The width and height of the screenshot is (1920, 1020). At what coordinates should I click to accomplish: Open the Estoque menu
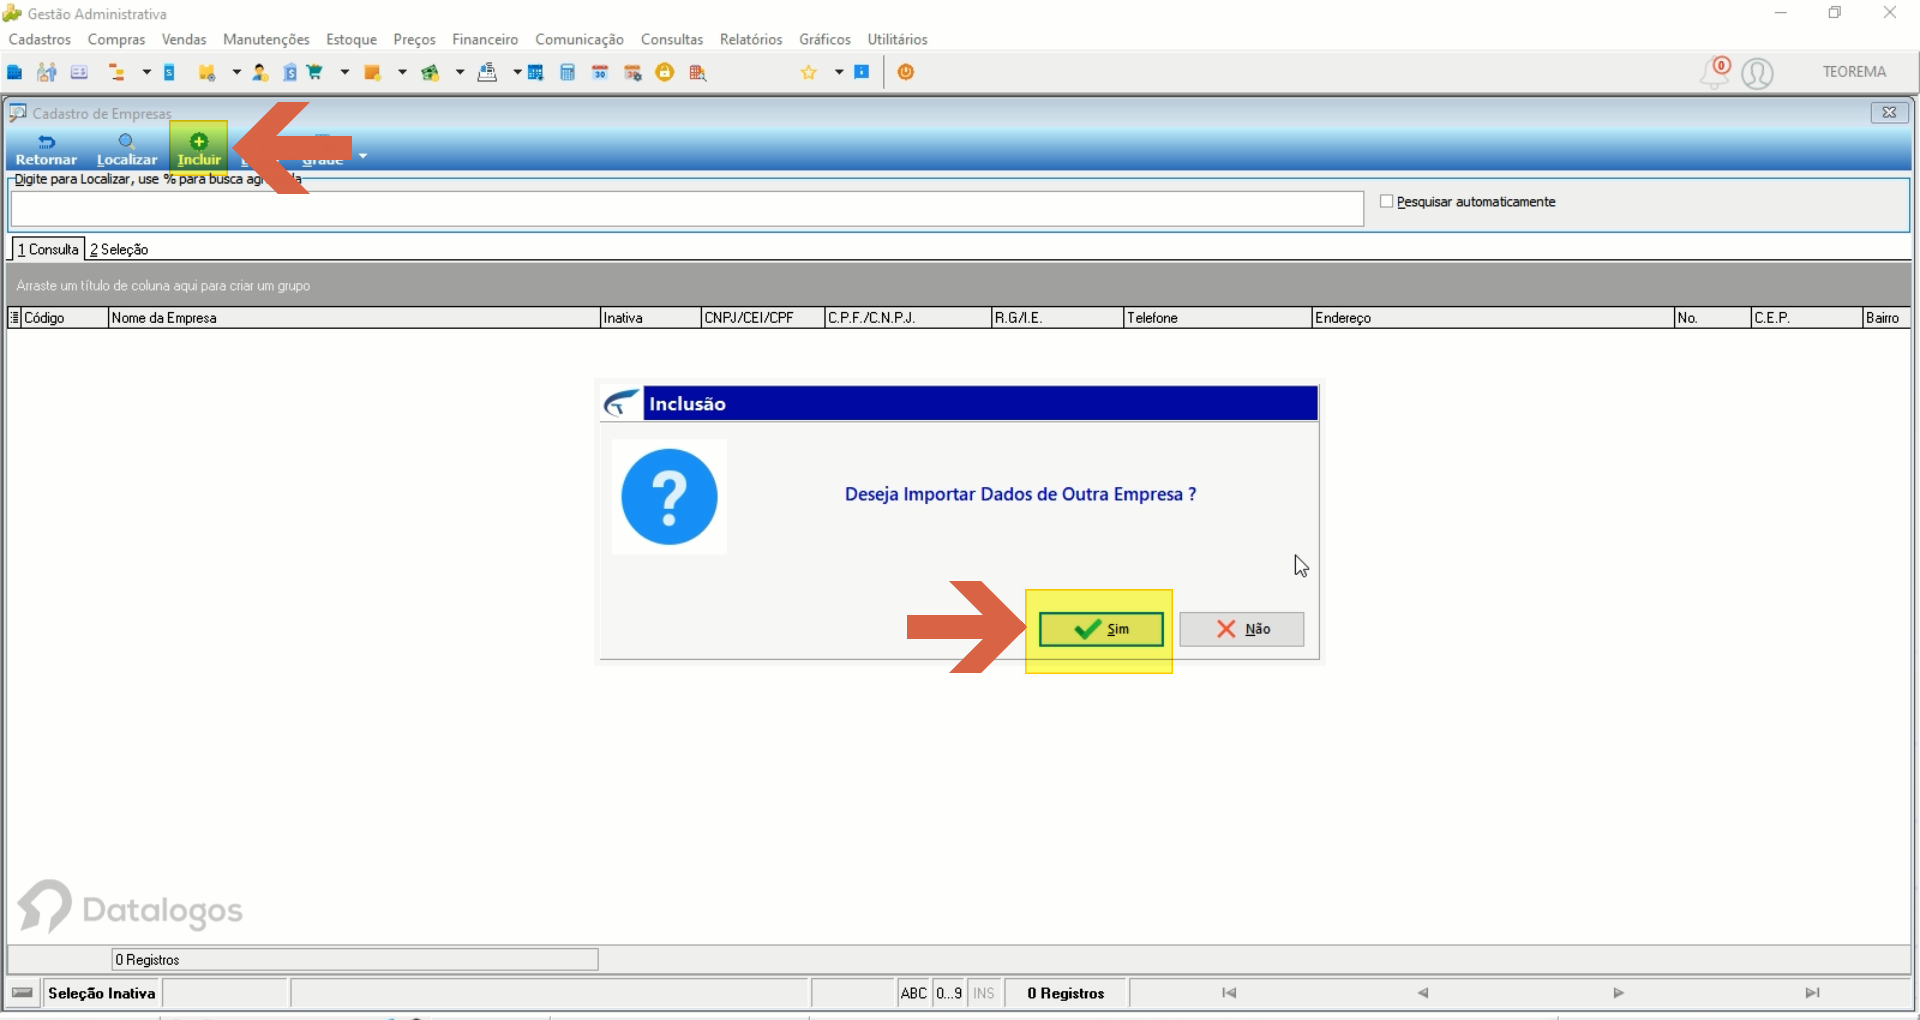click(x=351, y=39)
